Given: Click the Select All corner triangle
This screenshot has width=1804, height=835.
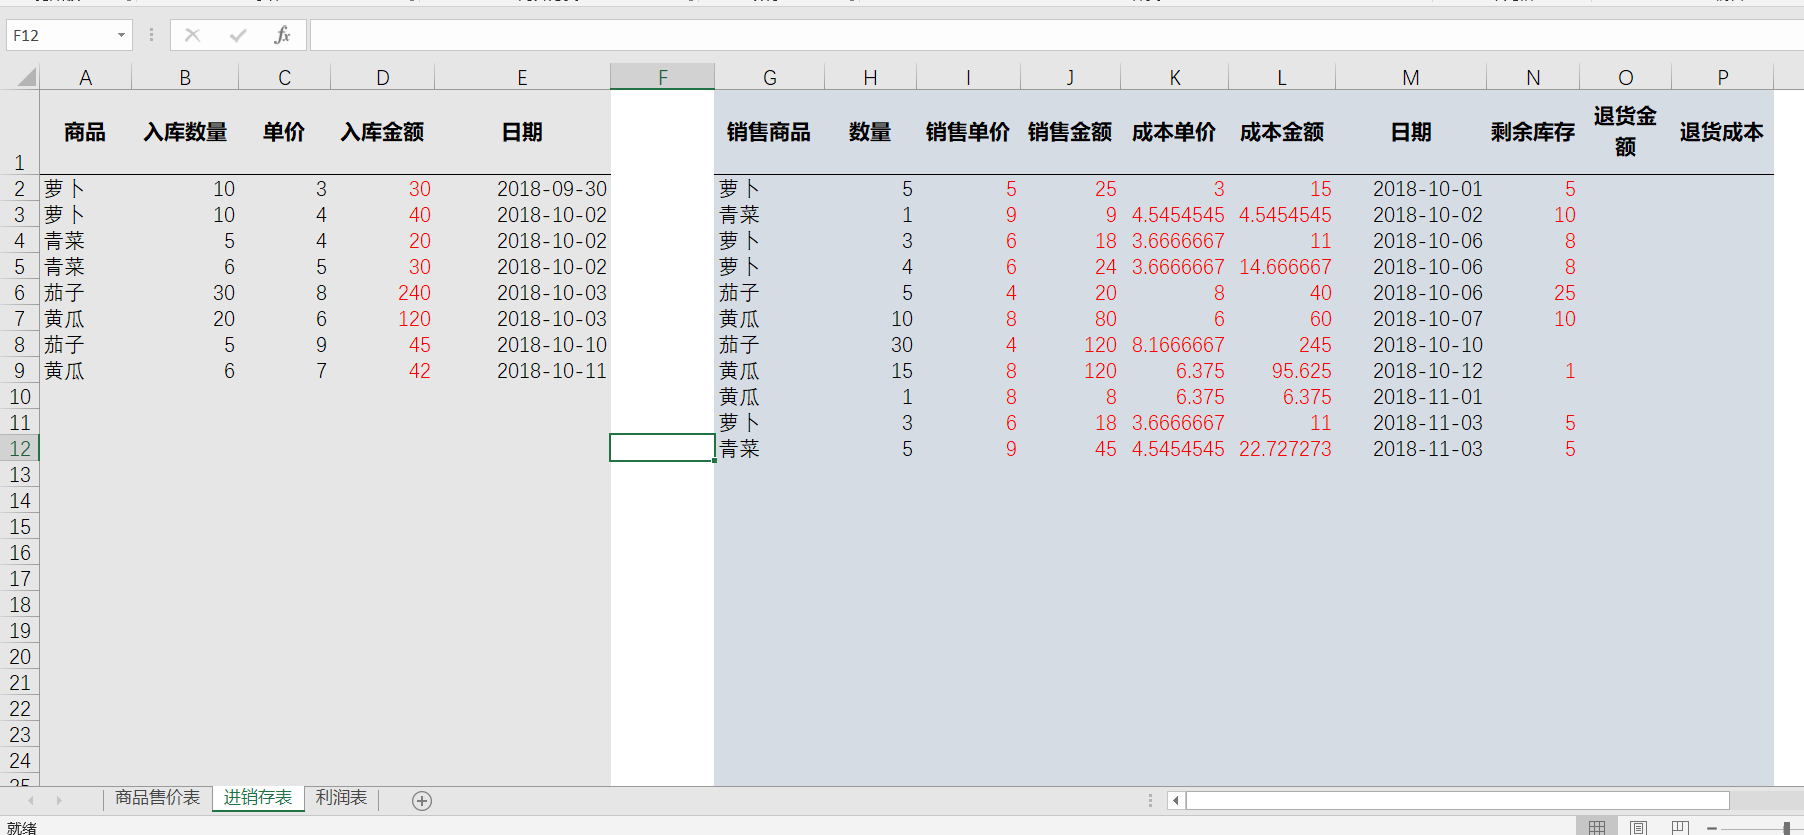Looking at the screenshot, I should pyautogui.click(x=26, y=77).
